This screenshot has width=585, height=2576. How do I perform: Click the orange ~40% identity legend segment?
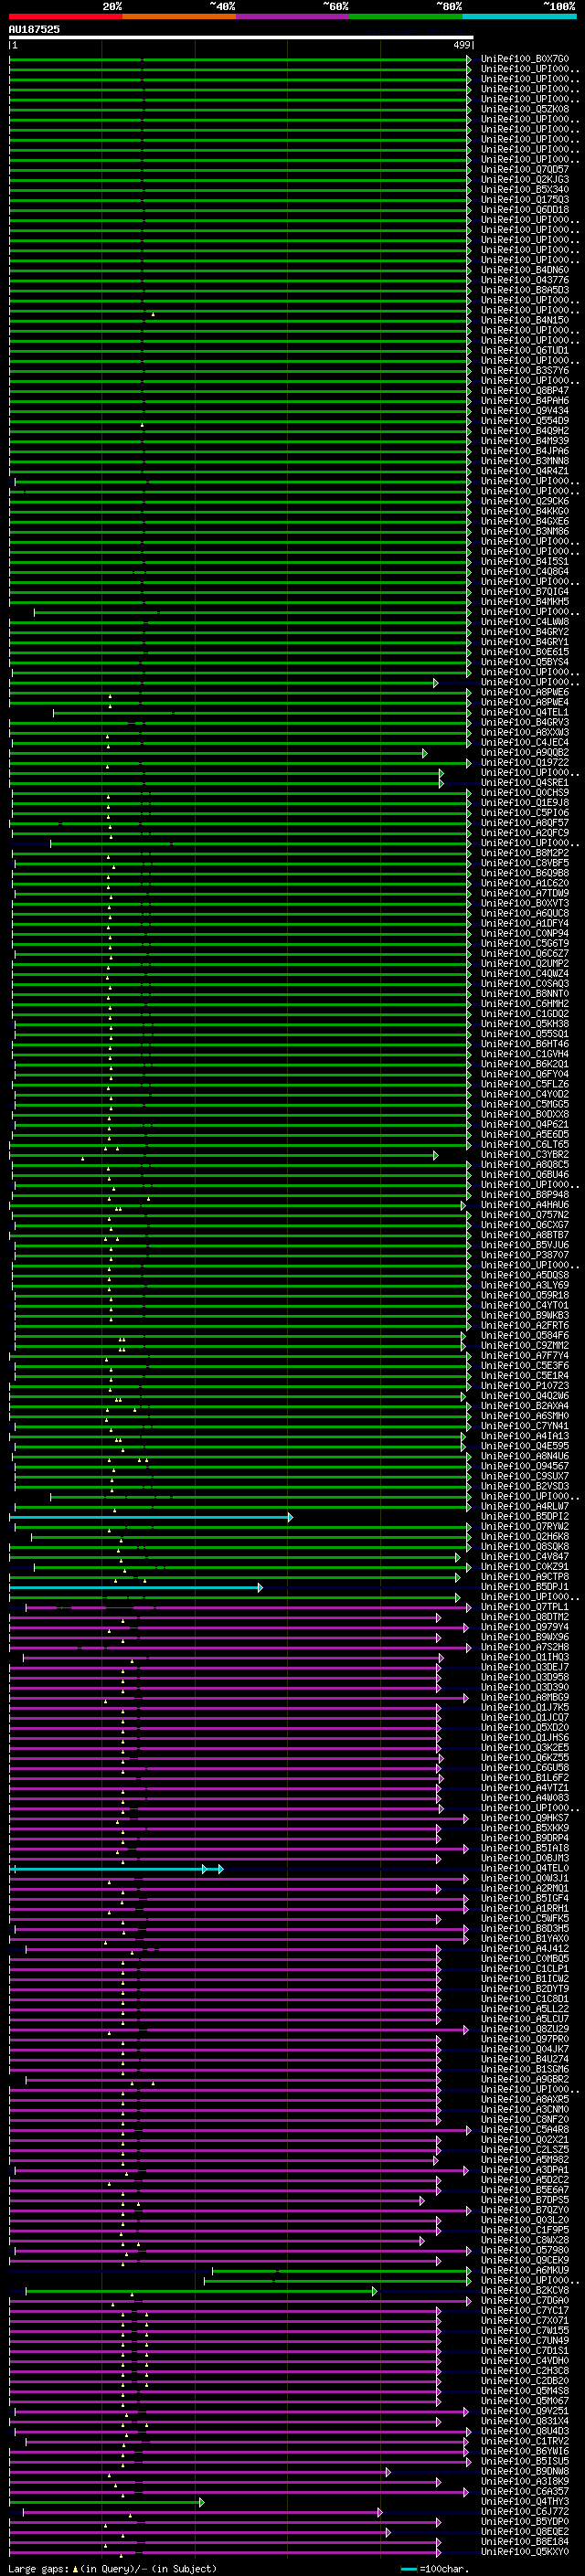point(179,17)
